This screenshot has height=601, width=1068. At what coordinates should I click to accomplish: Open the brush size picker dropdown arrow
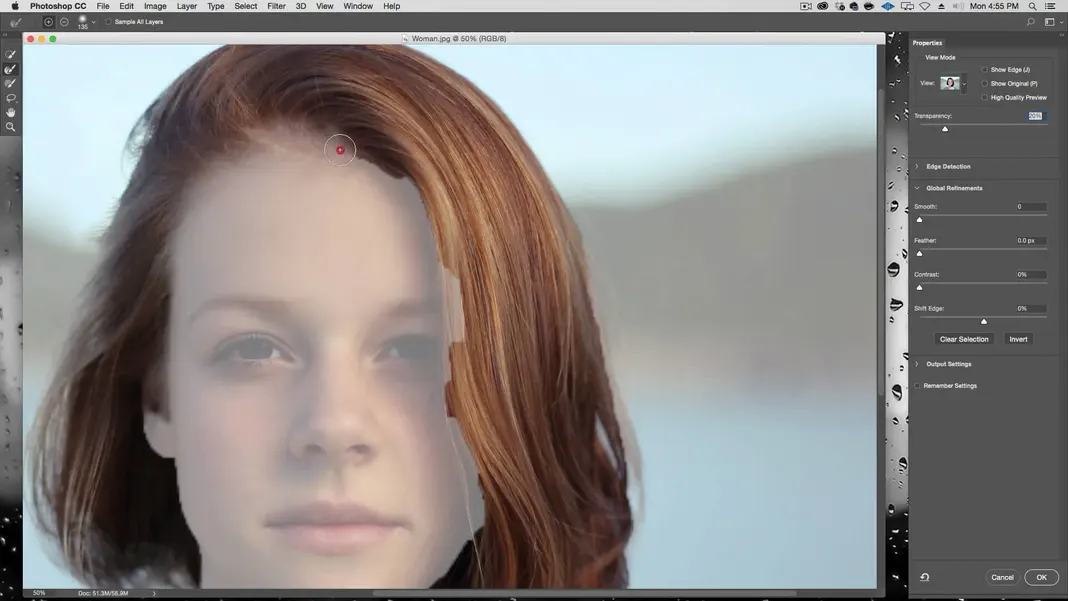93,22
